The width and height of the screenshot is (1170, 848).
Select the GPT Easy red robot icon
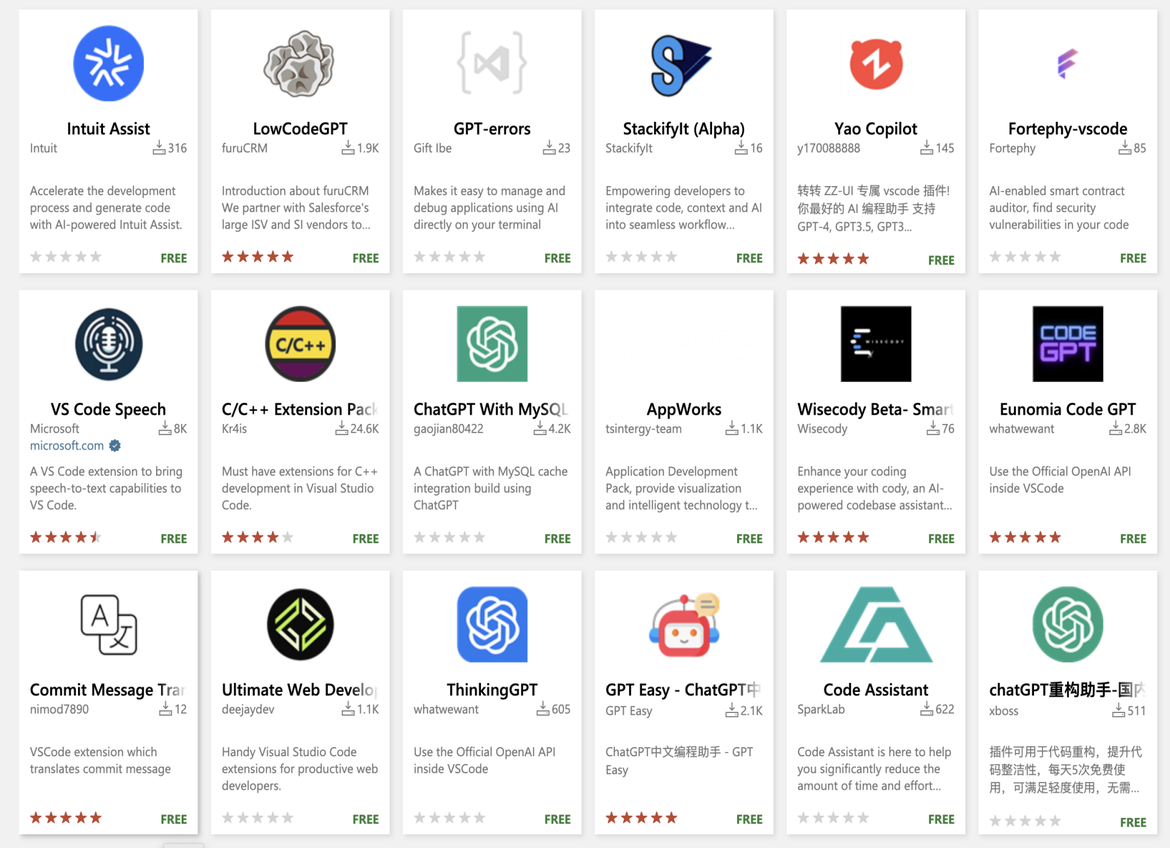pos(683,625)
